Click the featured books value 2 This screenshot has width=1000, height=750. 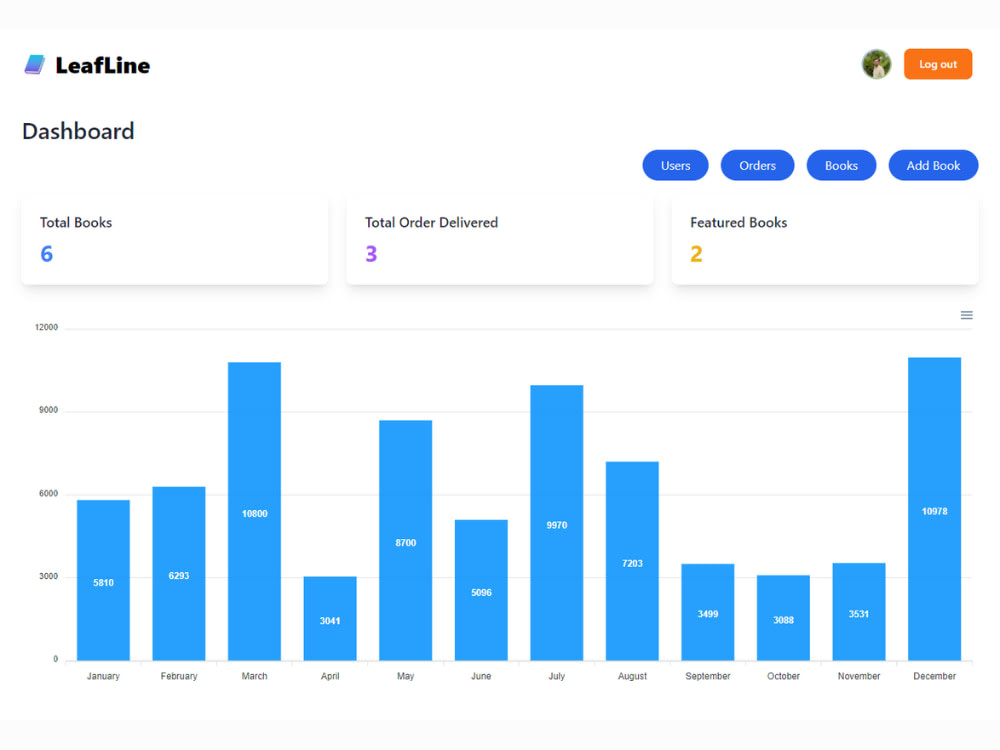click(x=696, y=254)
